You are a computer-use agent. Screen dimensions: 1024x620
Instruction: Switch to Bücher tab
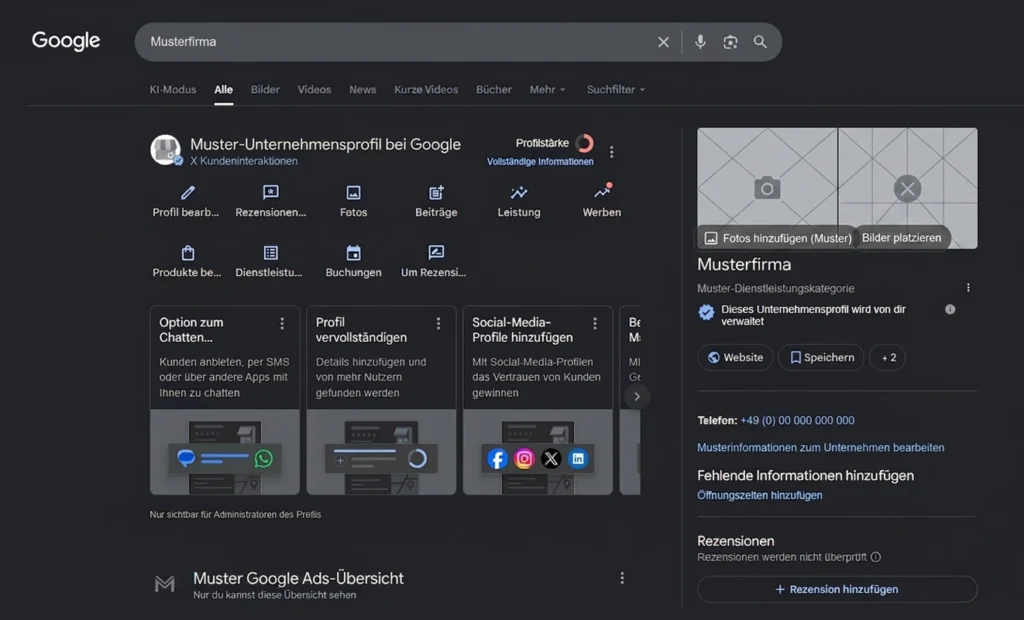tap(494, 90)
